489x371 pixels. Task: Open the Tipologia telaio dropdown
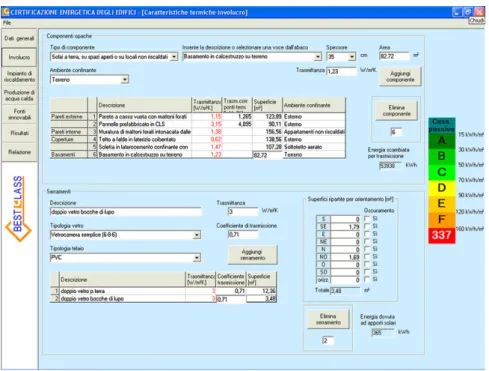click(x=197, y=258)
